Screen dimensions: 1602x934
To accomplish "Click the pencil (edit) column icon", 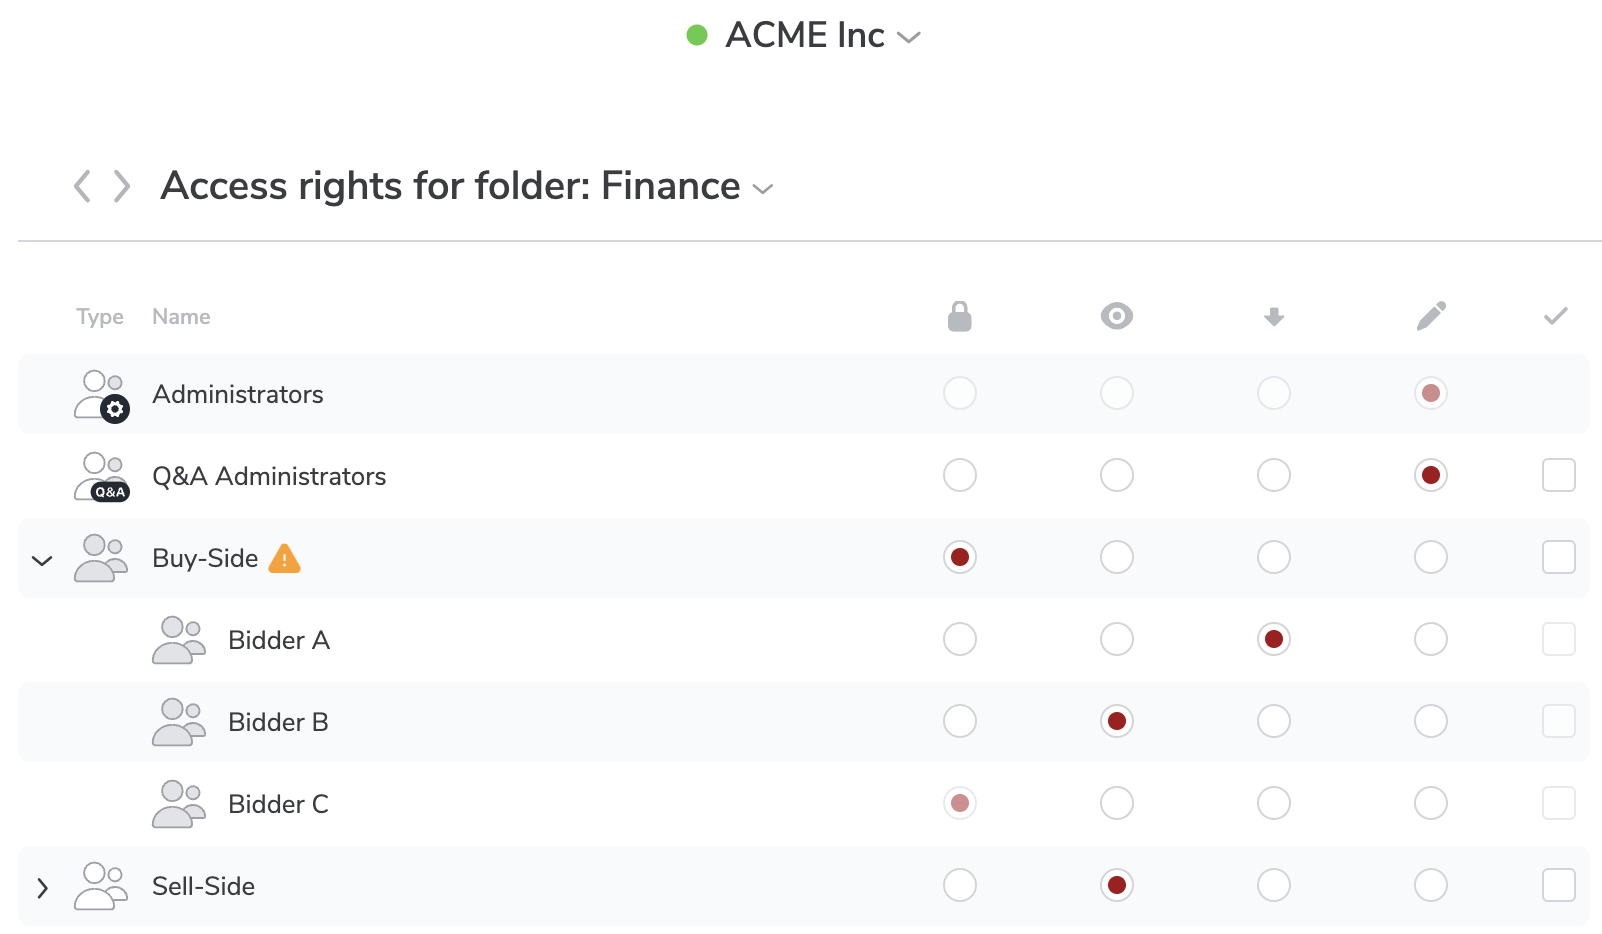I will (1431, 316).
